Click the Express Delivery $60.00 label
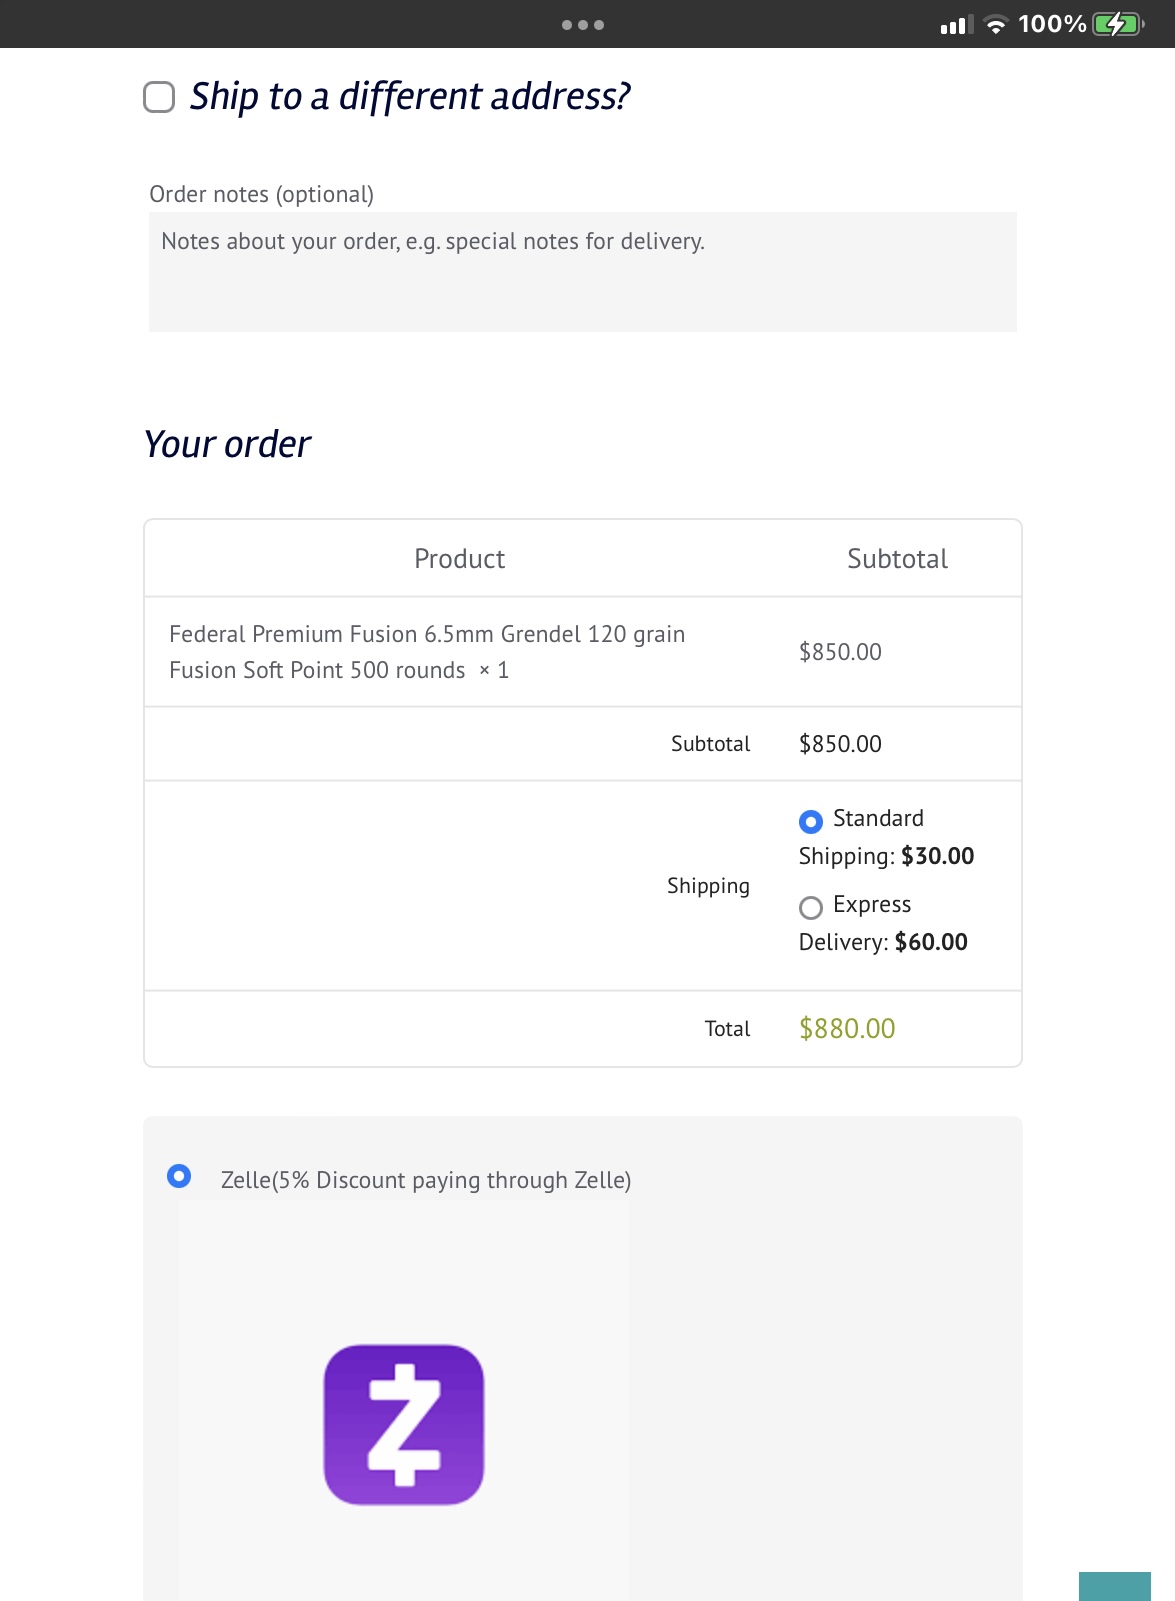Screen dimensions: 1175x1601 (883, 923)
